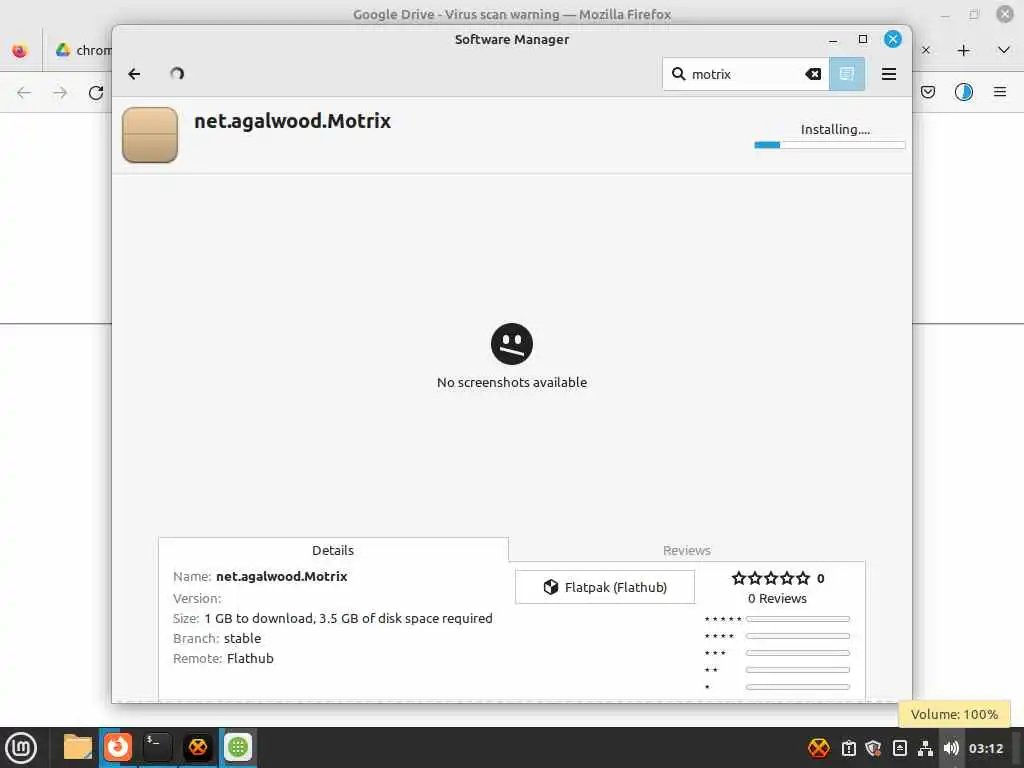Click the net.agalwood.Motrix heading

coord(293,121)
